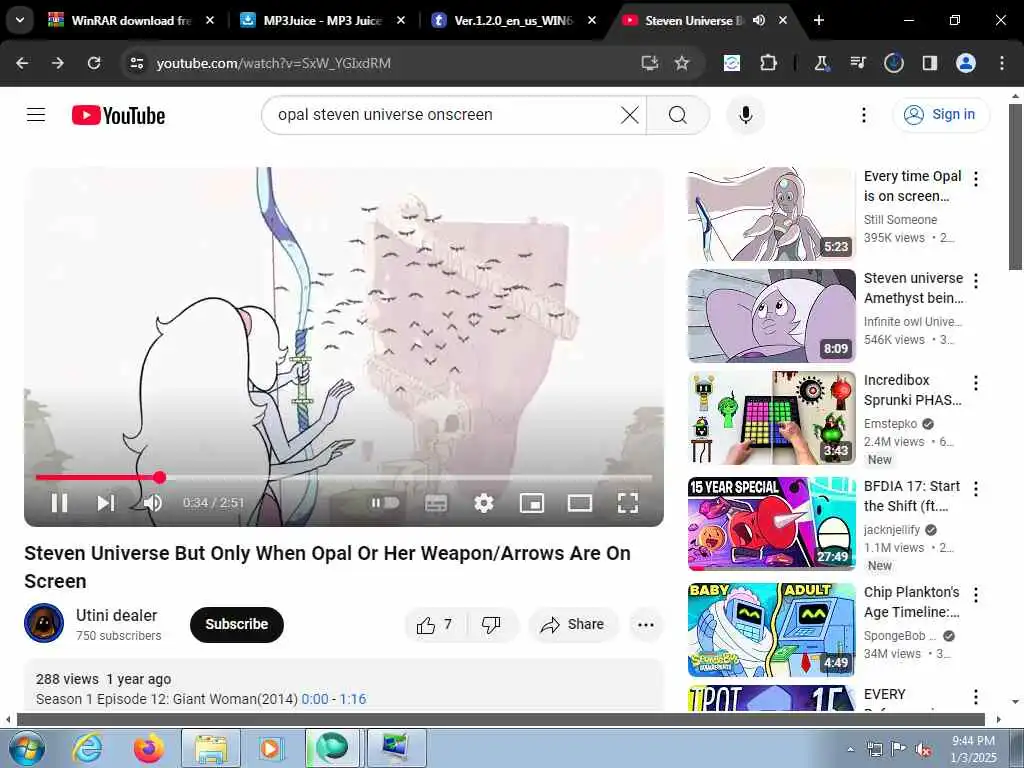1024x768 pixels.
Task: Open the Incredibox Sprunki video thumbnail
Action: (x=771, y=418)
